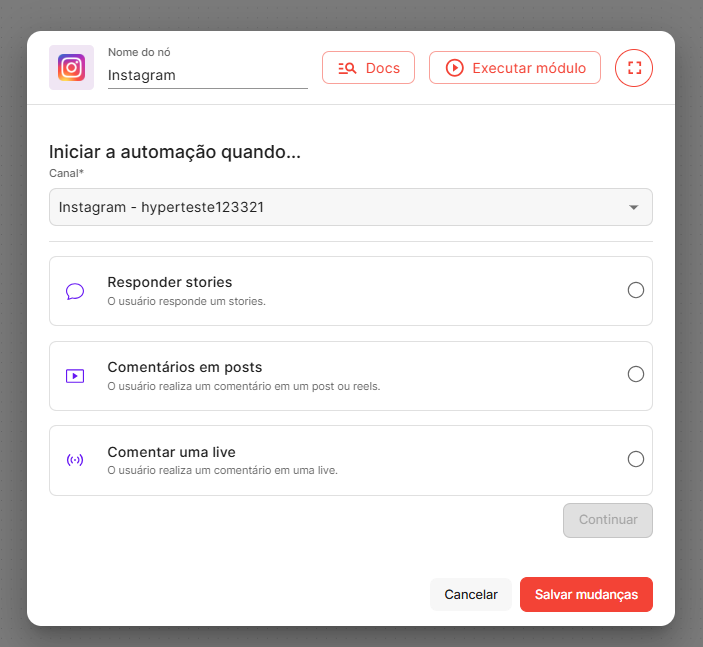Viewport: 703px width, 647px height.
Task: Select the Responder stories radio button
Action: click(635, 290)
